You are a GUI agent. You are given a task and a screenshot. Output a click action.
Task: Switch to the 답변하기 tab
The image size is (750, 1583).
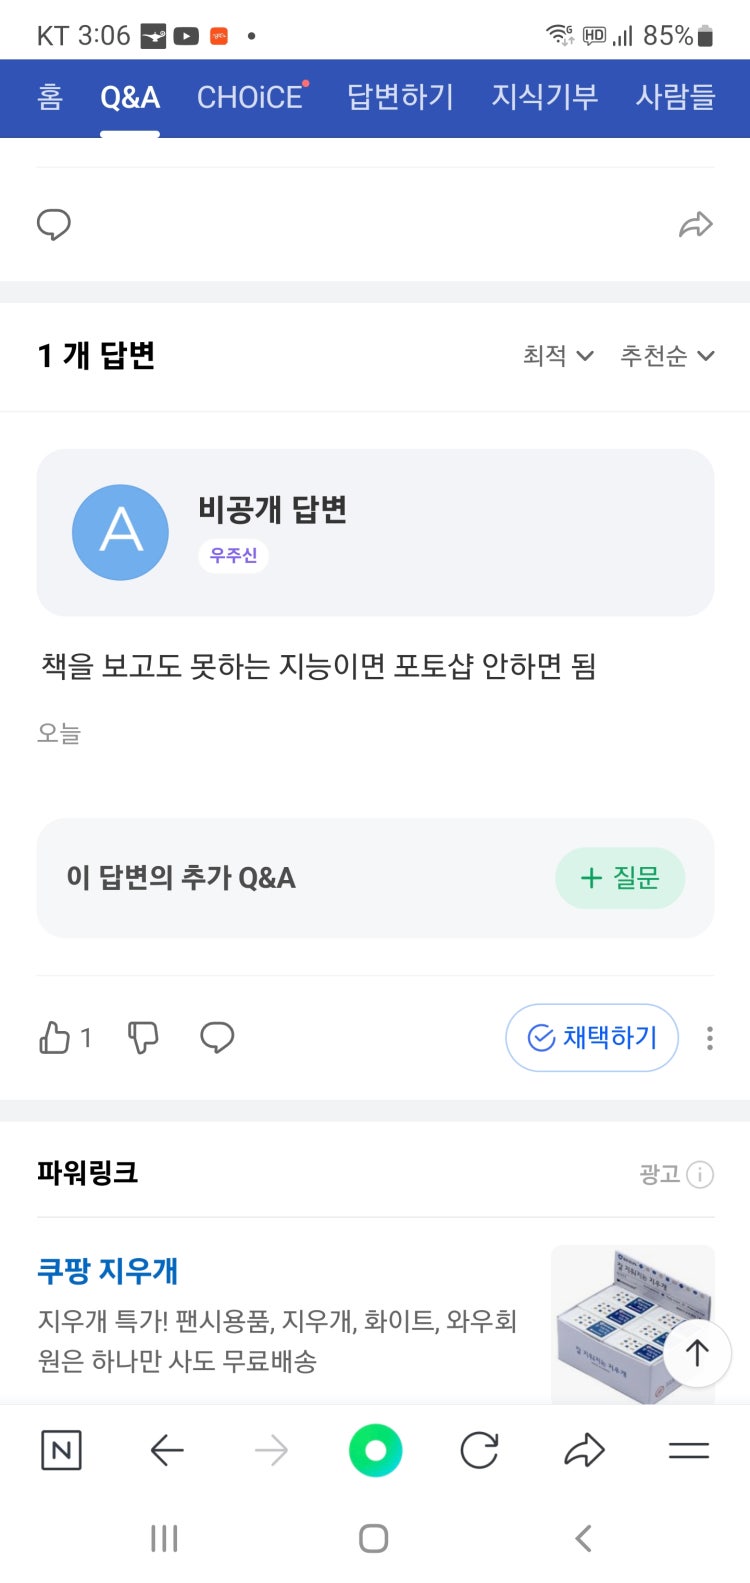click(x=400, y=97)
